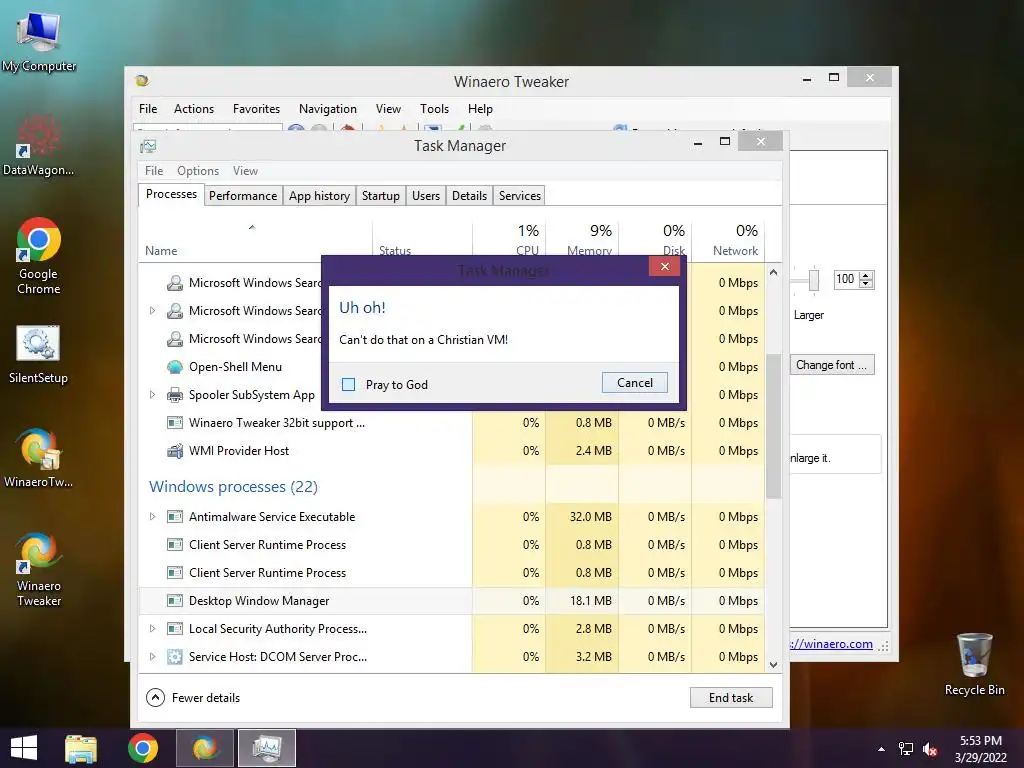Click the network tray icon
Image resolution: width=1024 pixels, height=768 pixels.
tap(906, 750)
